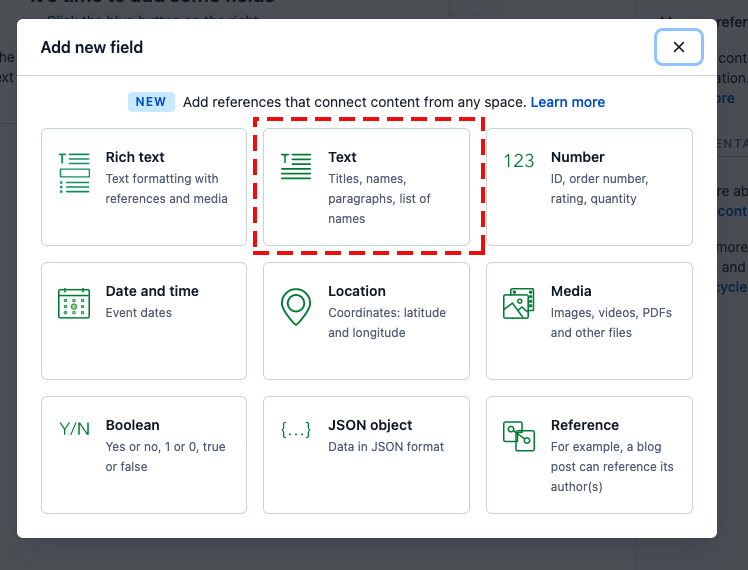Click 'a blog post can reference its author(s)'

coord(612,466)
